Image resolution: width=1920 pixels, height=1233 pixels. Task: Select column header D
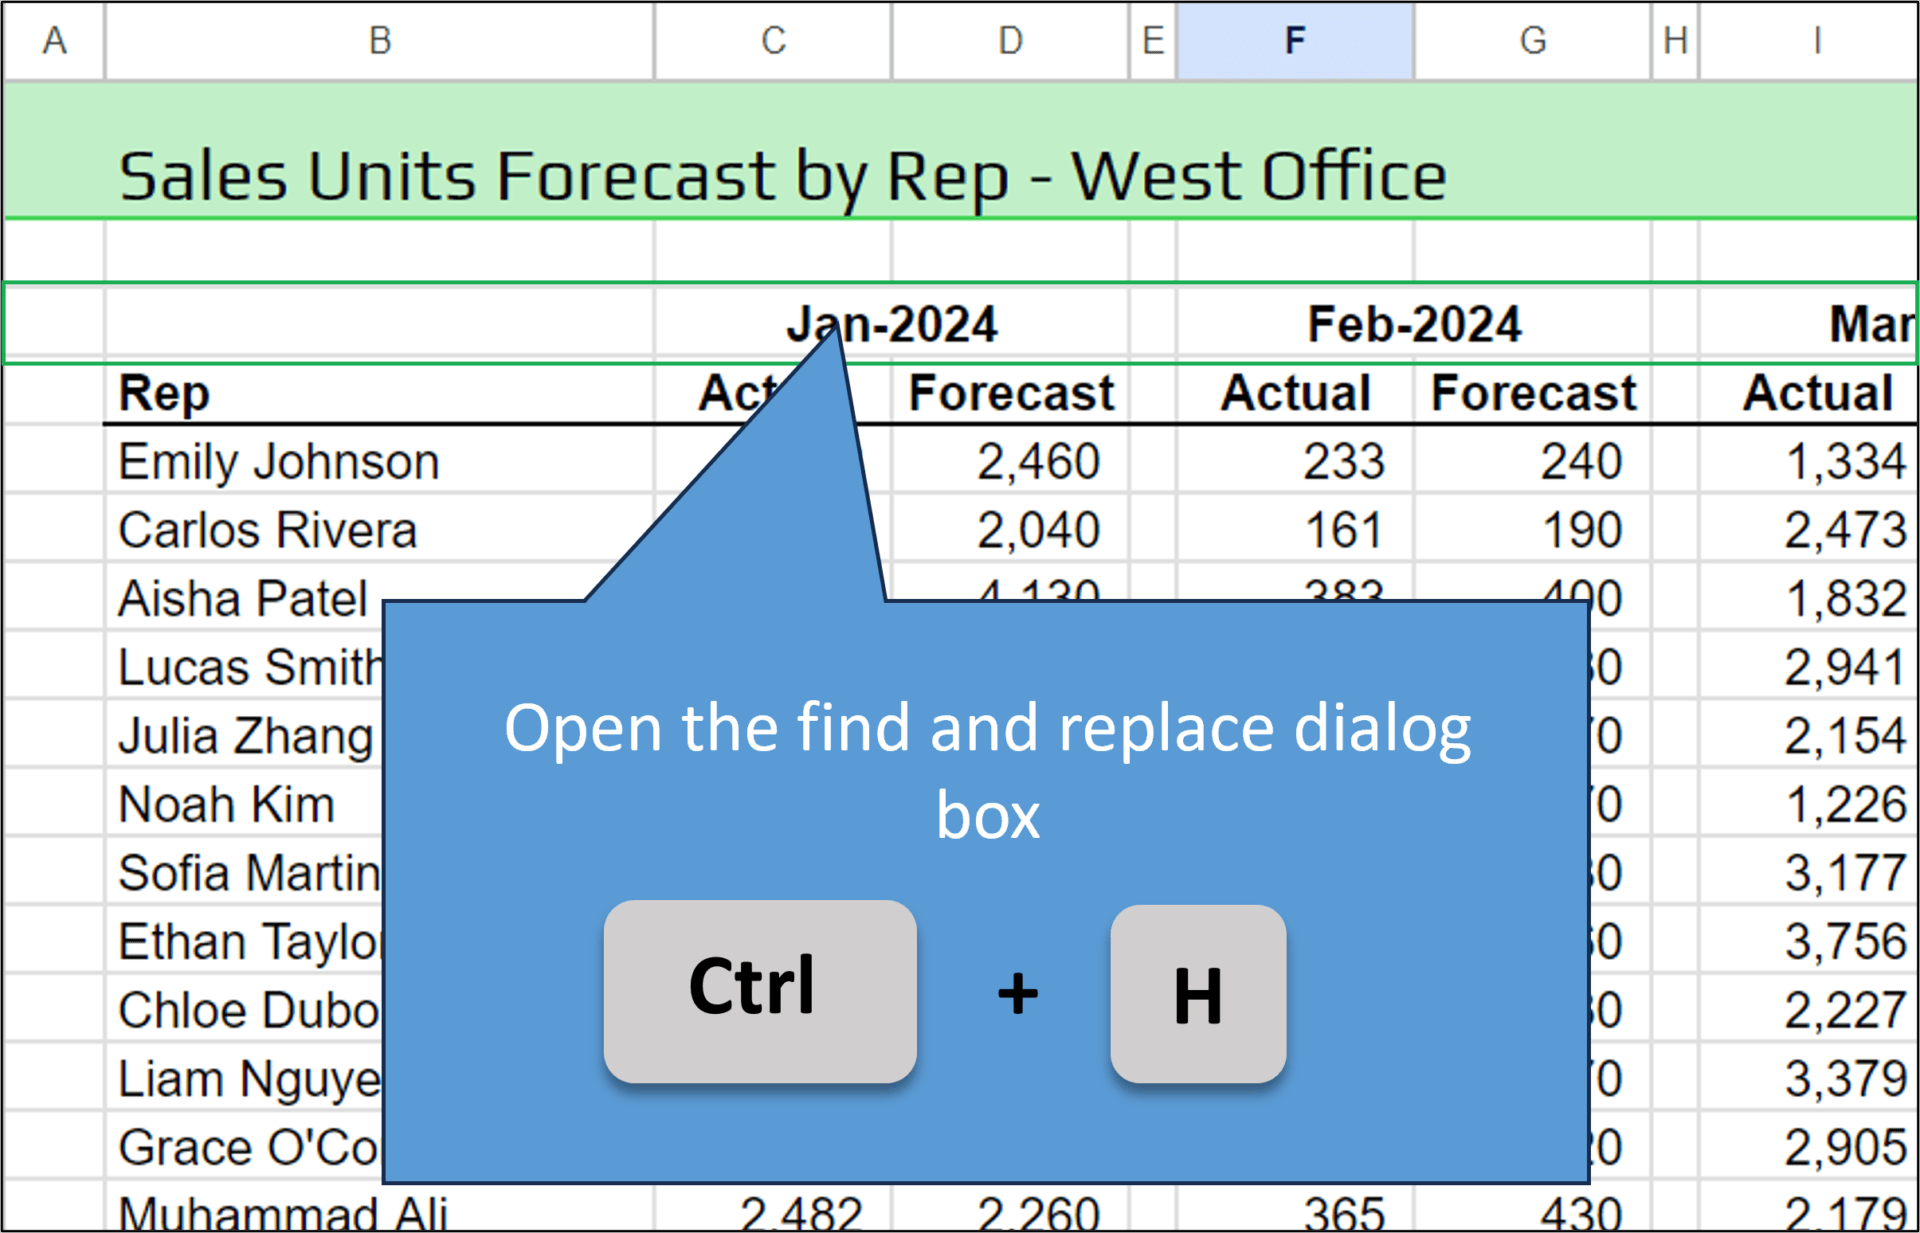[x=1009, y=41]
